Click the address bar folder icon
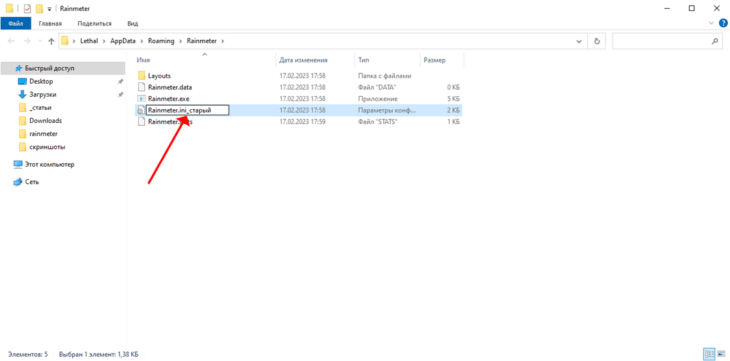Viewport: 730px width, 361px height. coord(65,41)
